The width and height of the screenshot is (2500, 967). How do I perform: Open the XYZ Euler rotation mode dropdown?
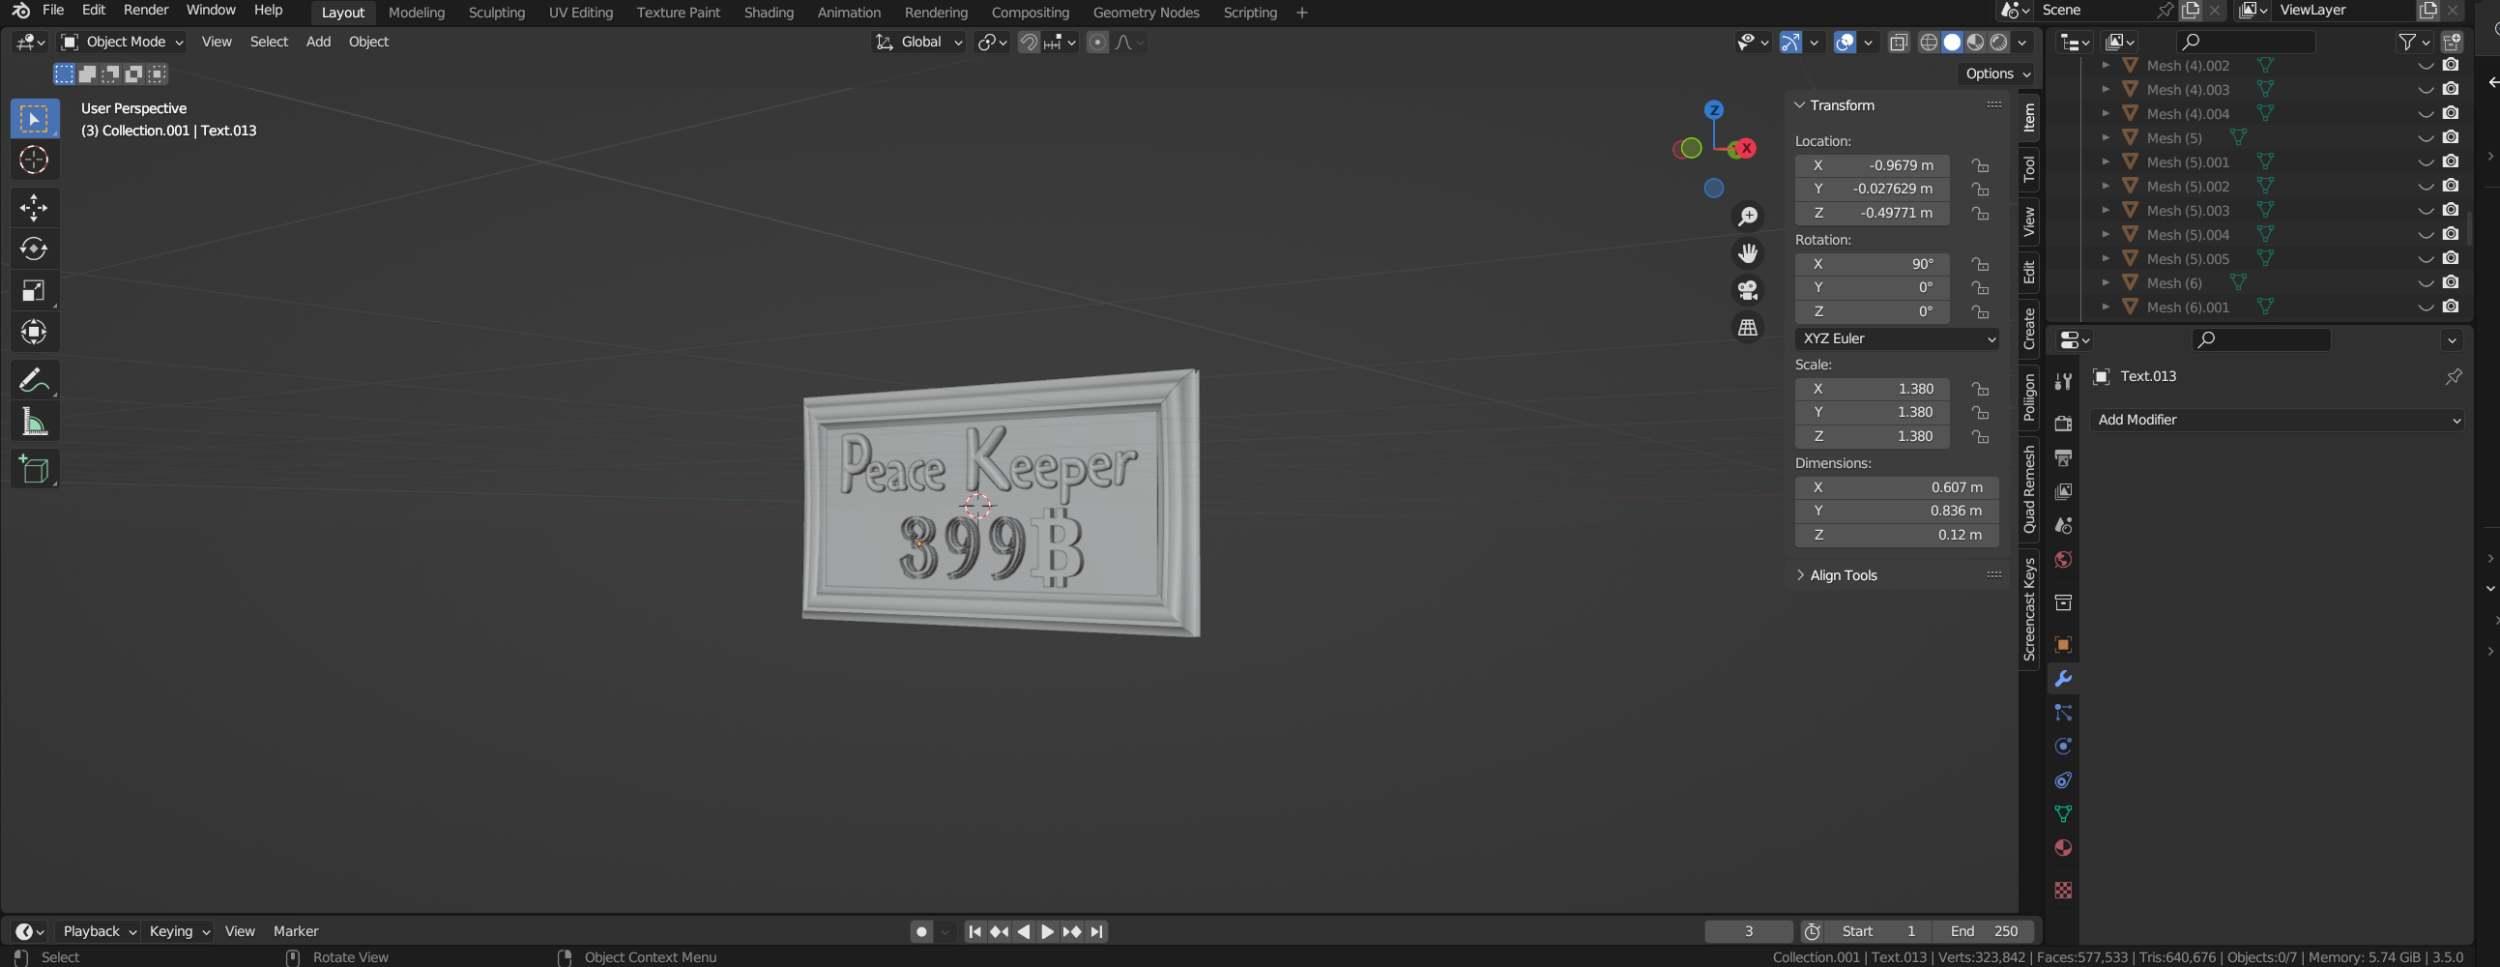tap(1897, 339)
